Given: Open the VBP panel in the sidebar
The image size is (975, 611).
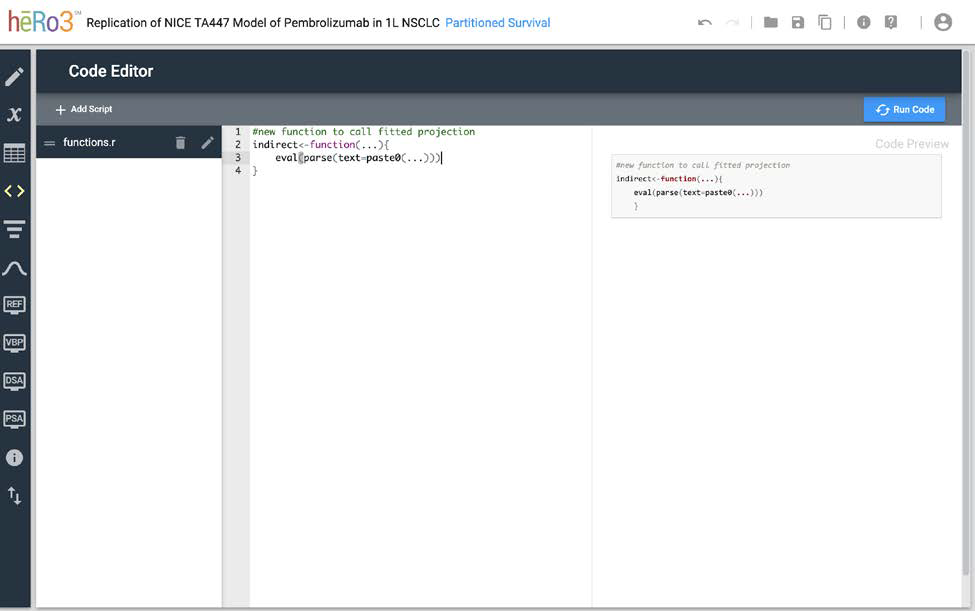Looking at the screenshot, I should pyautogui.click(x=14, y=342).
